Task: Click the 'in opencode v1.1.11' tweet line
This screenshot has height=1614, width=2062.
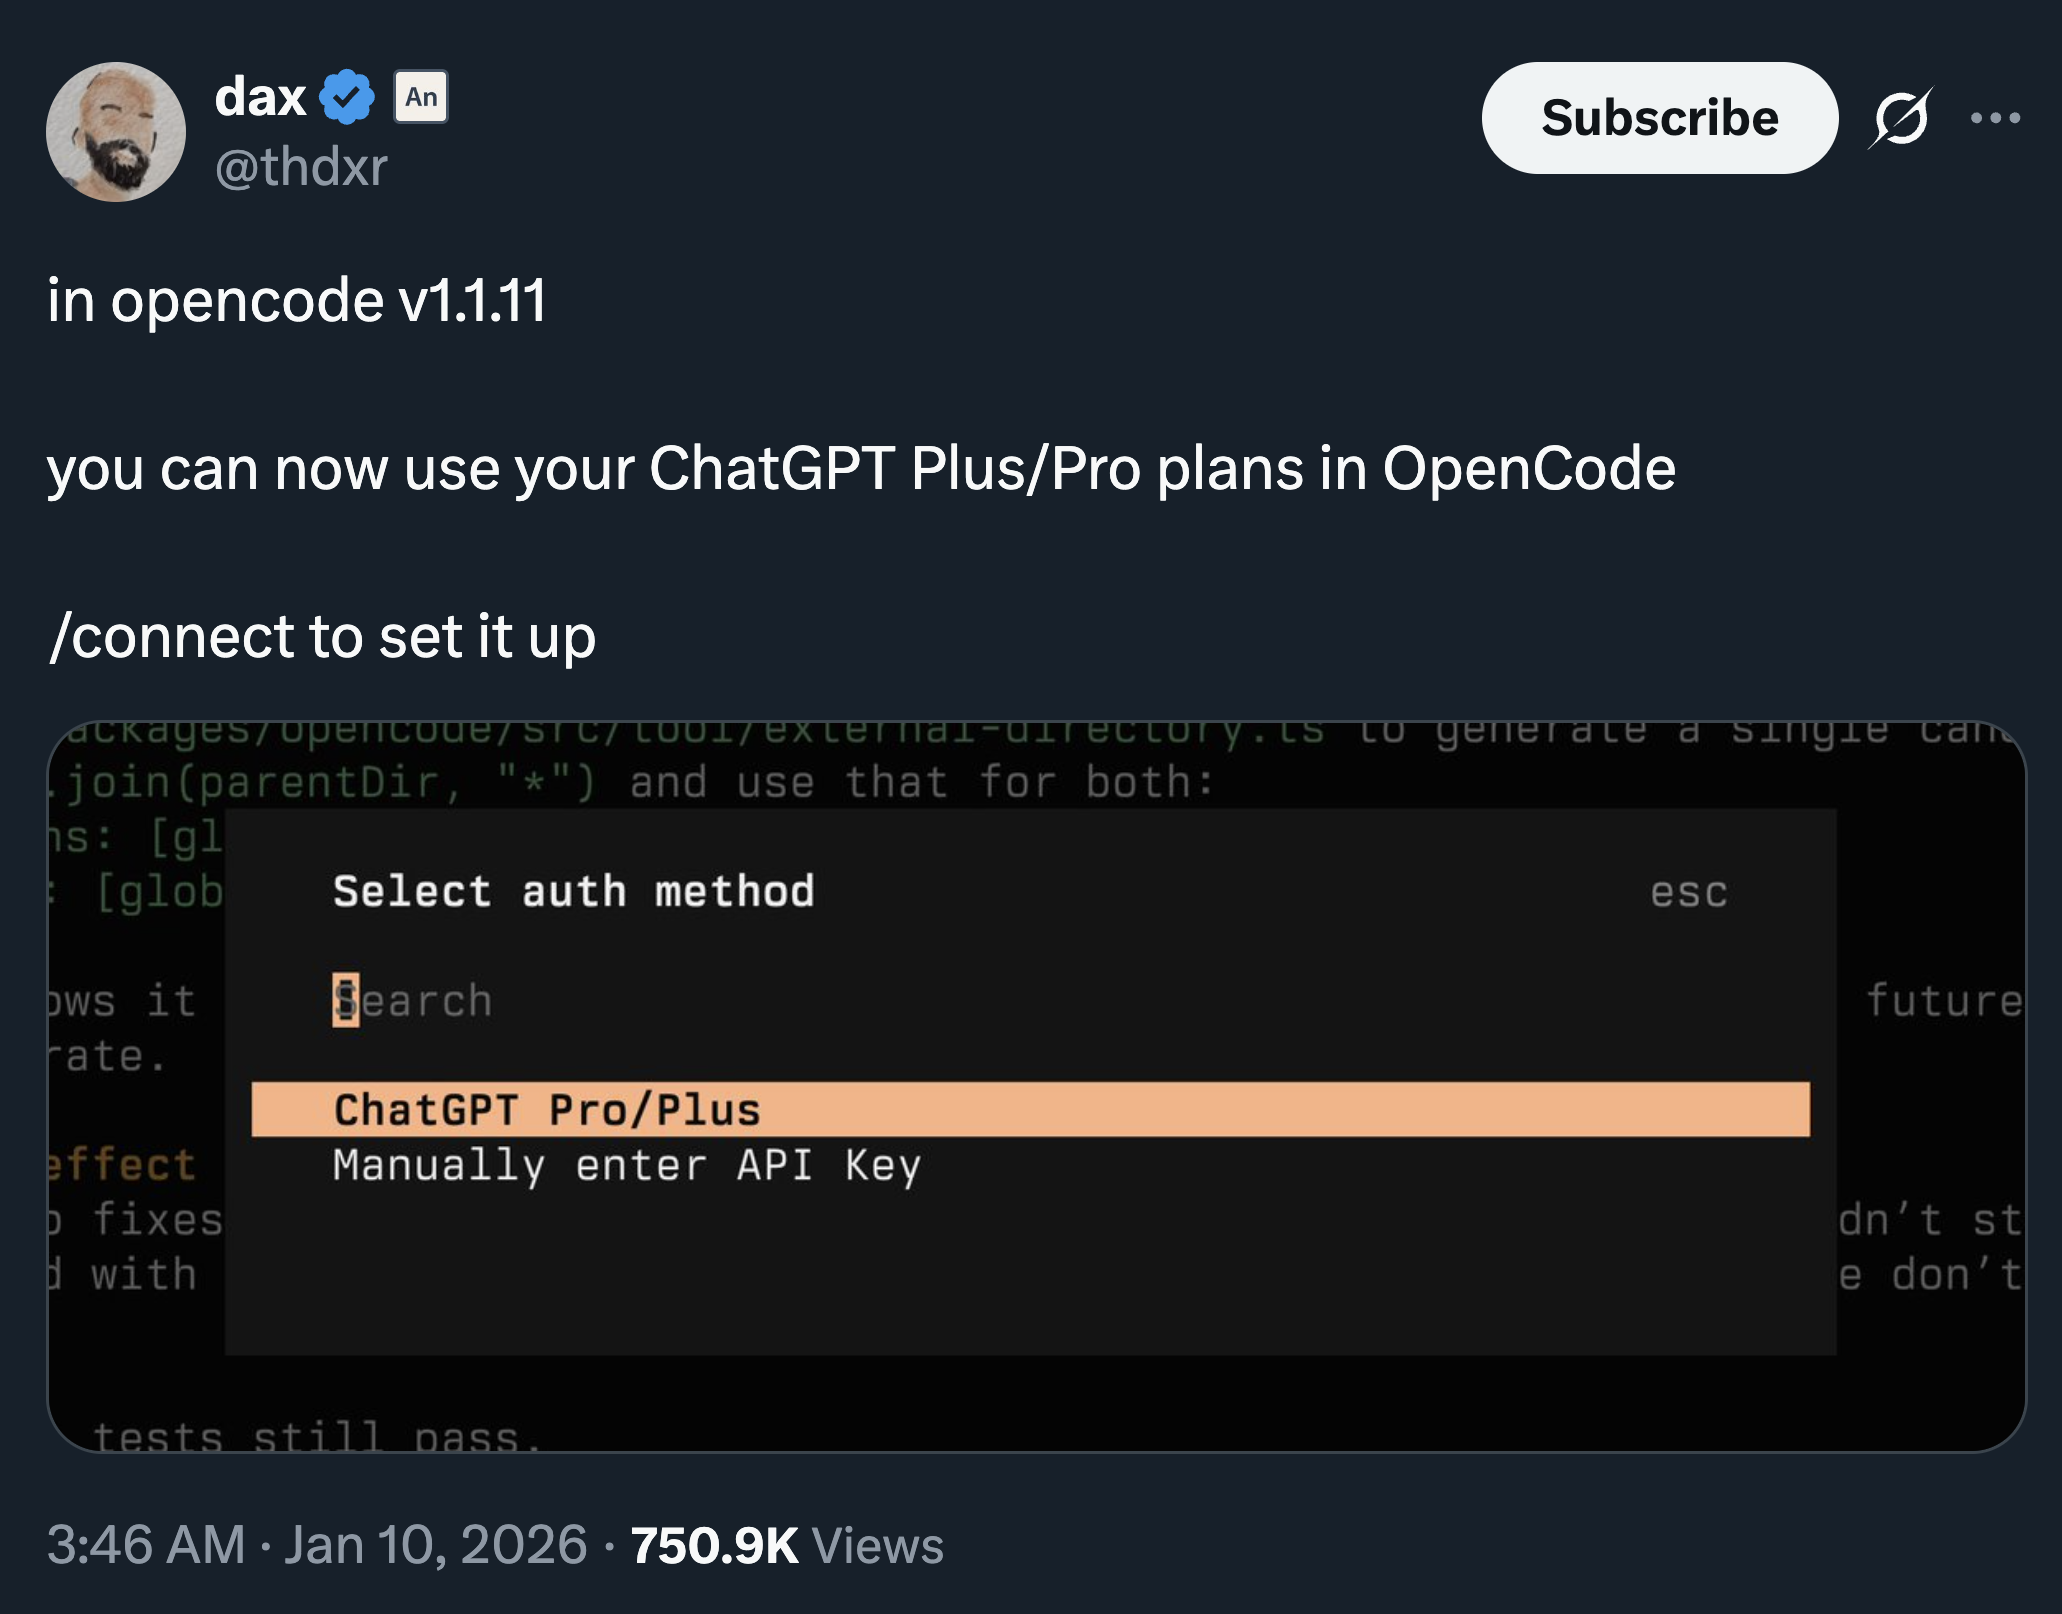Action: [x=297, y=300]
